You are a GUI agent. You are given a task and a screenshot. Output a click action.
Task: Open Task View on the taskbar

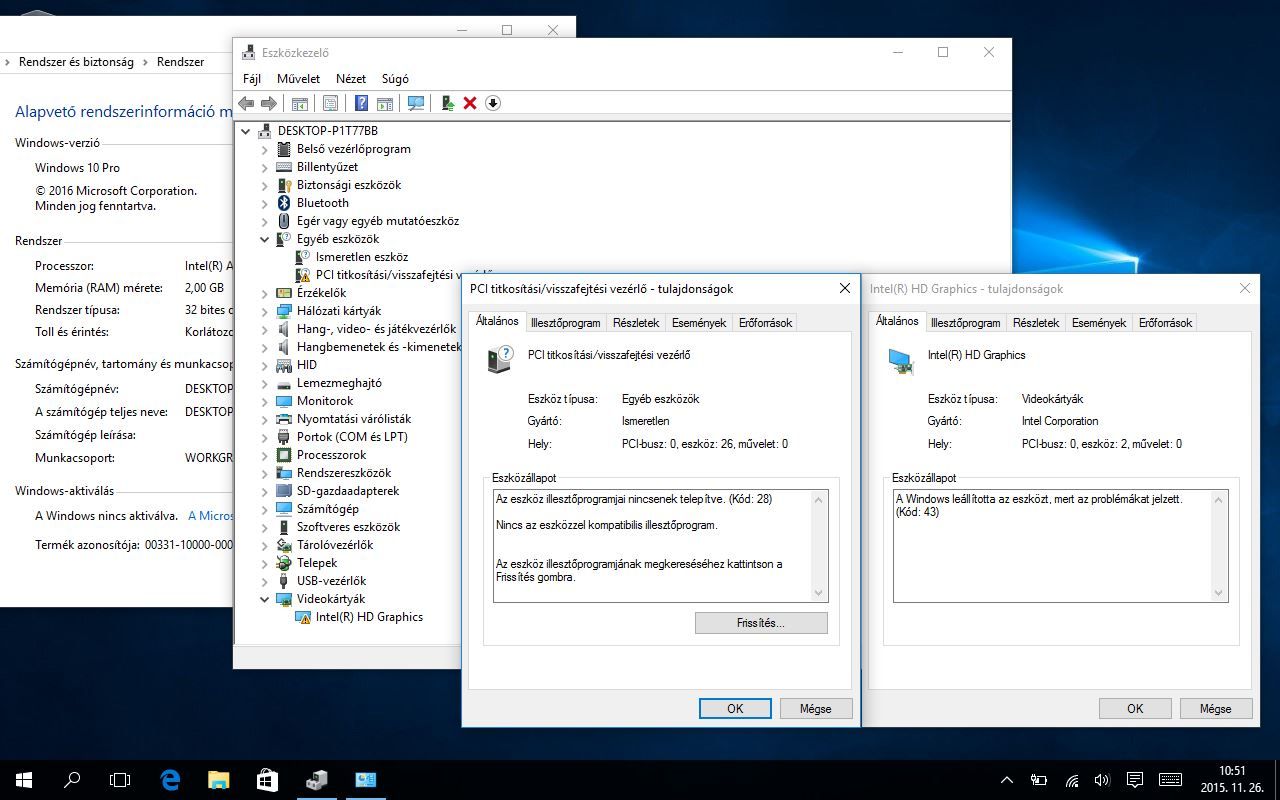120,780
